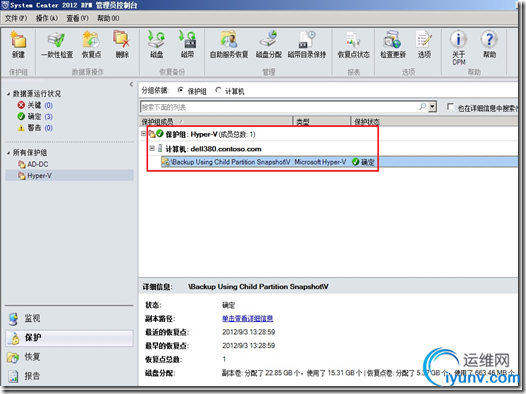
Task: Filter by 关键 (0) status
Action: point(35,105)
